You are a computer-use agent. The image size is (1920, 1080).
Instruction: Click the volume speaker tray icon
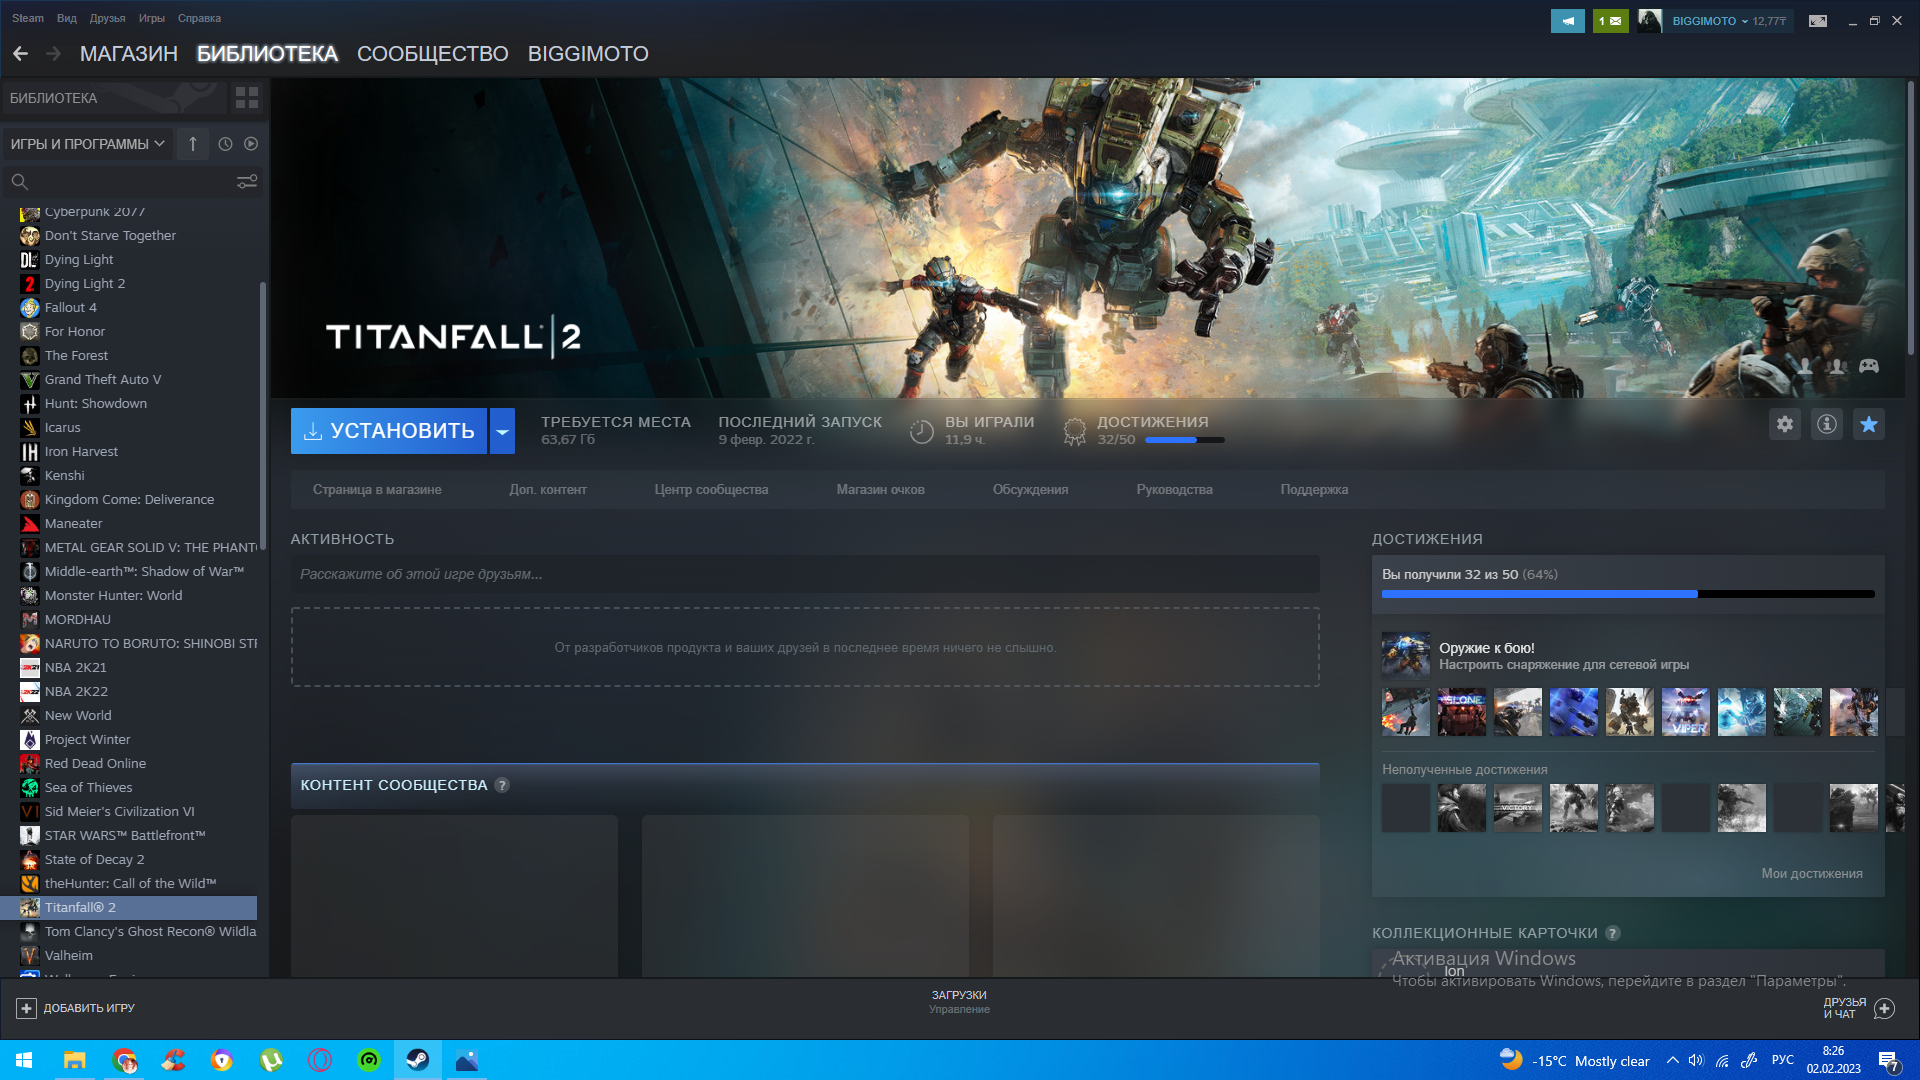(1696, 1060)
